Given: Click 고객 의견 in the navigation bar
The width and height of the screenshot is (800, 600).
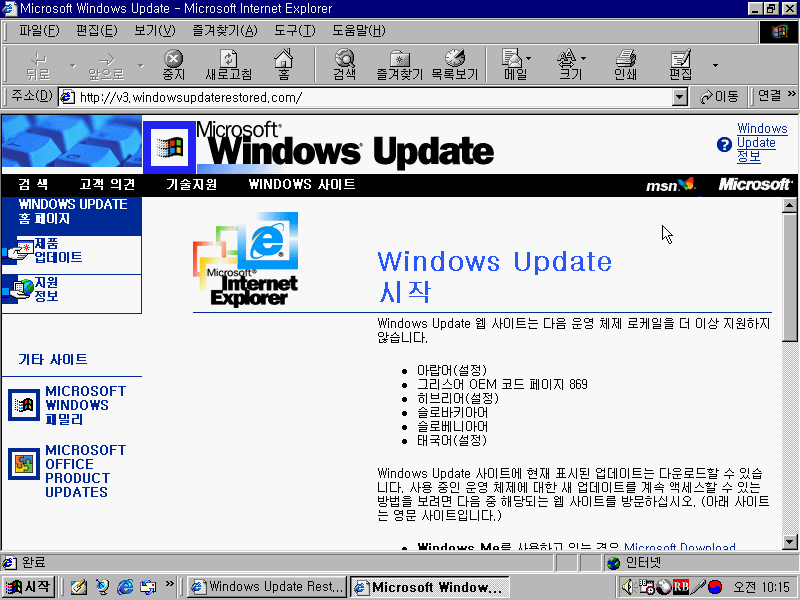Looking at the screenshot, I should 107,184.
